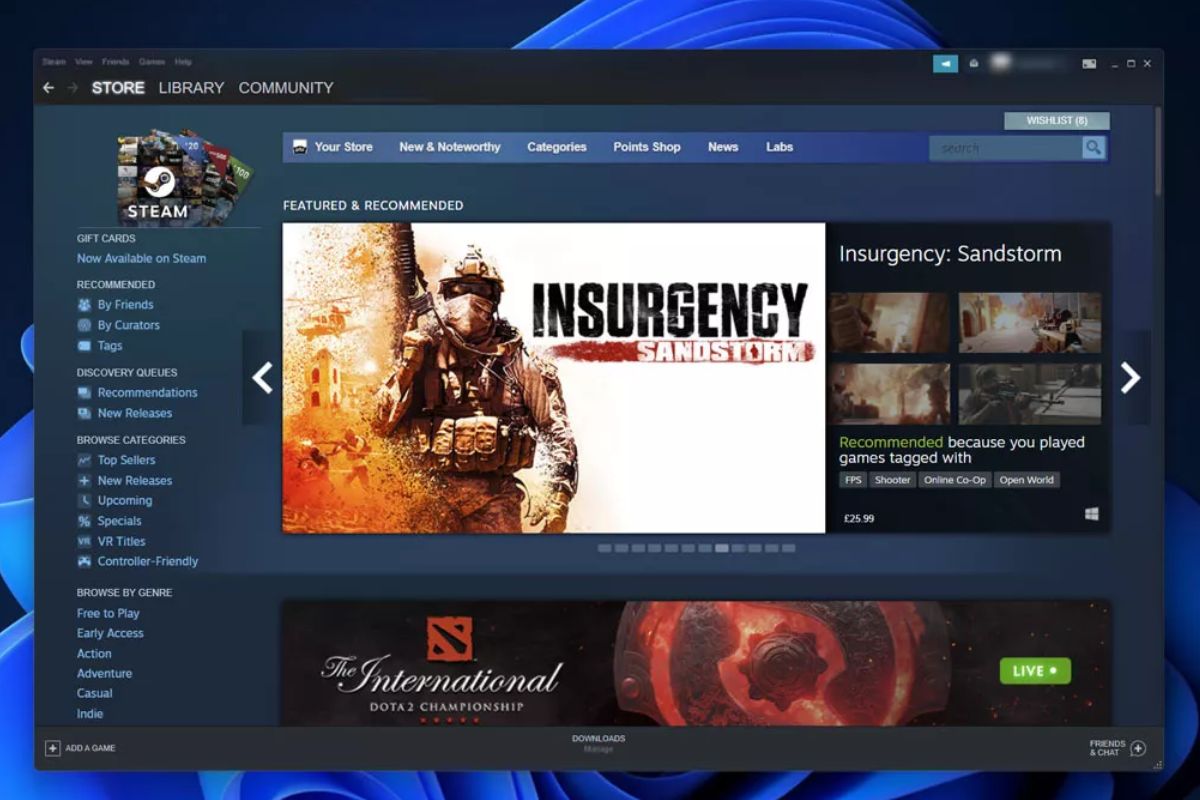Click the Insurgency: Sandstorm title text
This screenshot has width=1200, height=800.
click(x=950, y=254)
